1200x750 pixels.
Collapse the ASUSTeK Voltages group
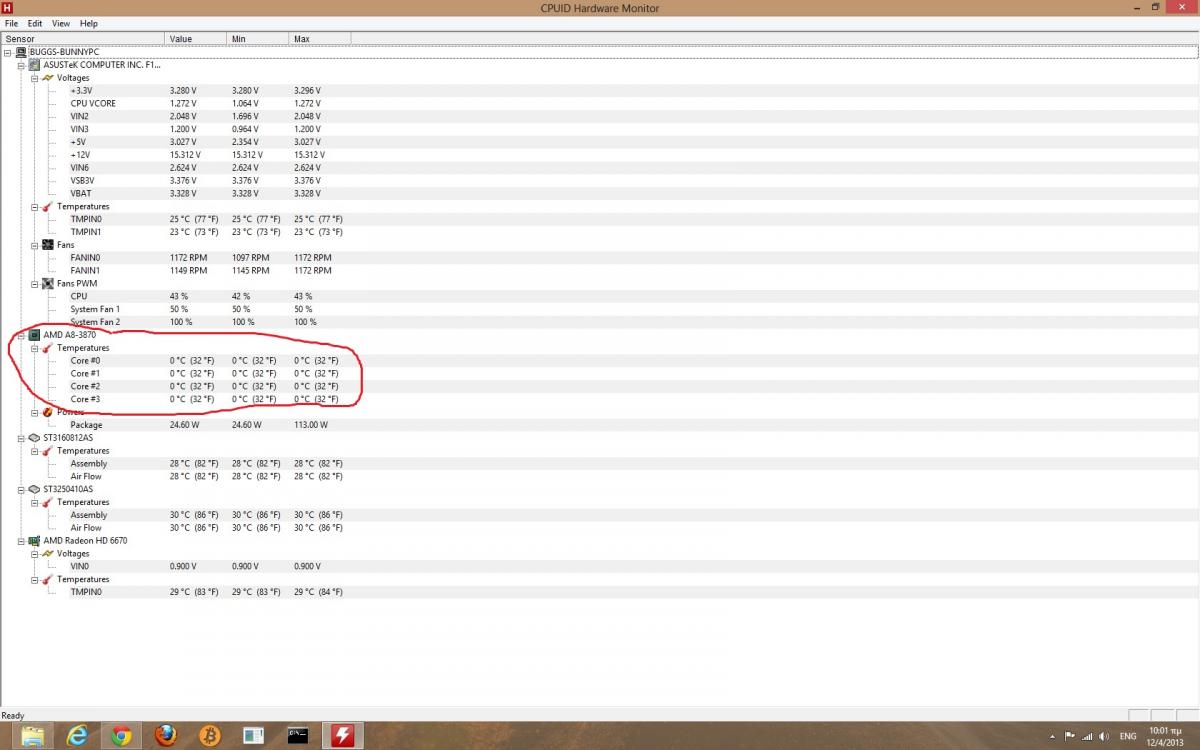[x=34, y=78]
